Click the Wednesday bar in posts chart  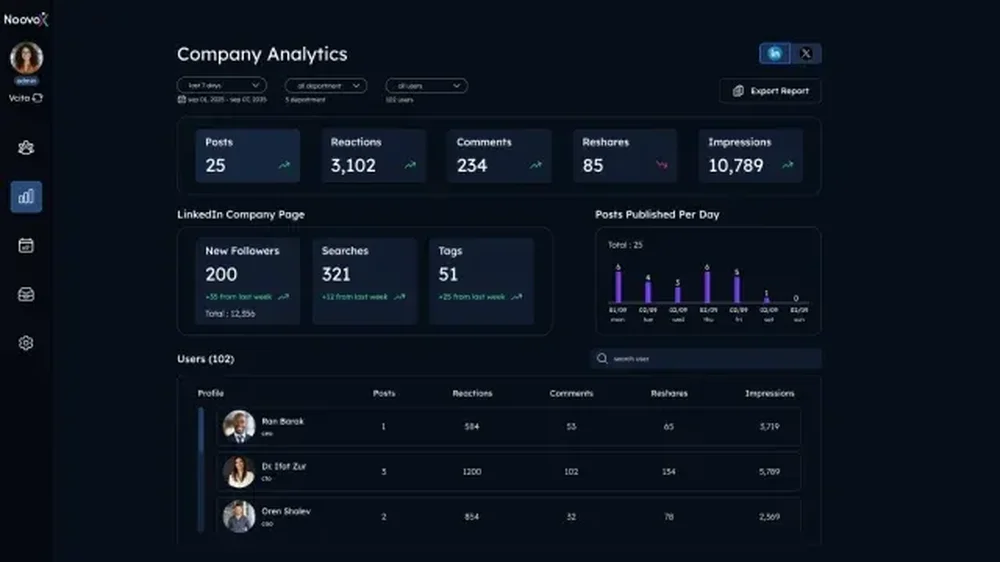(x=678, y=295)
